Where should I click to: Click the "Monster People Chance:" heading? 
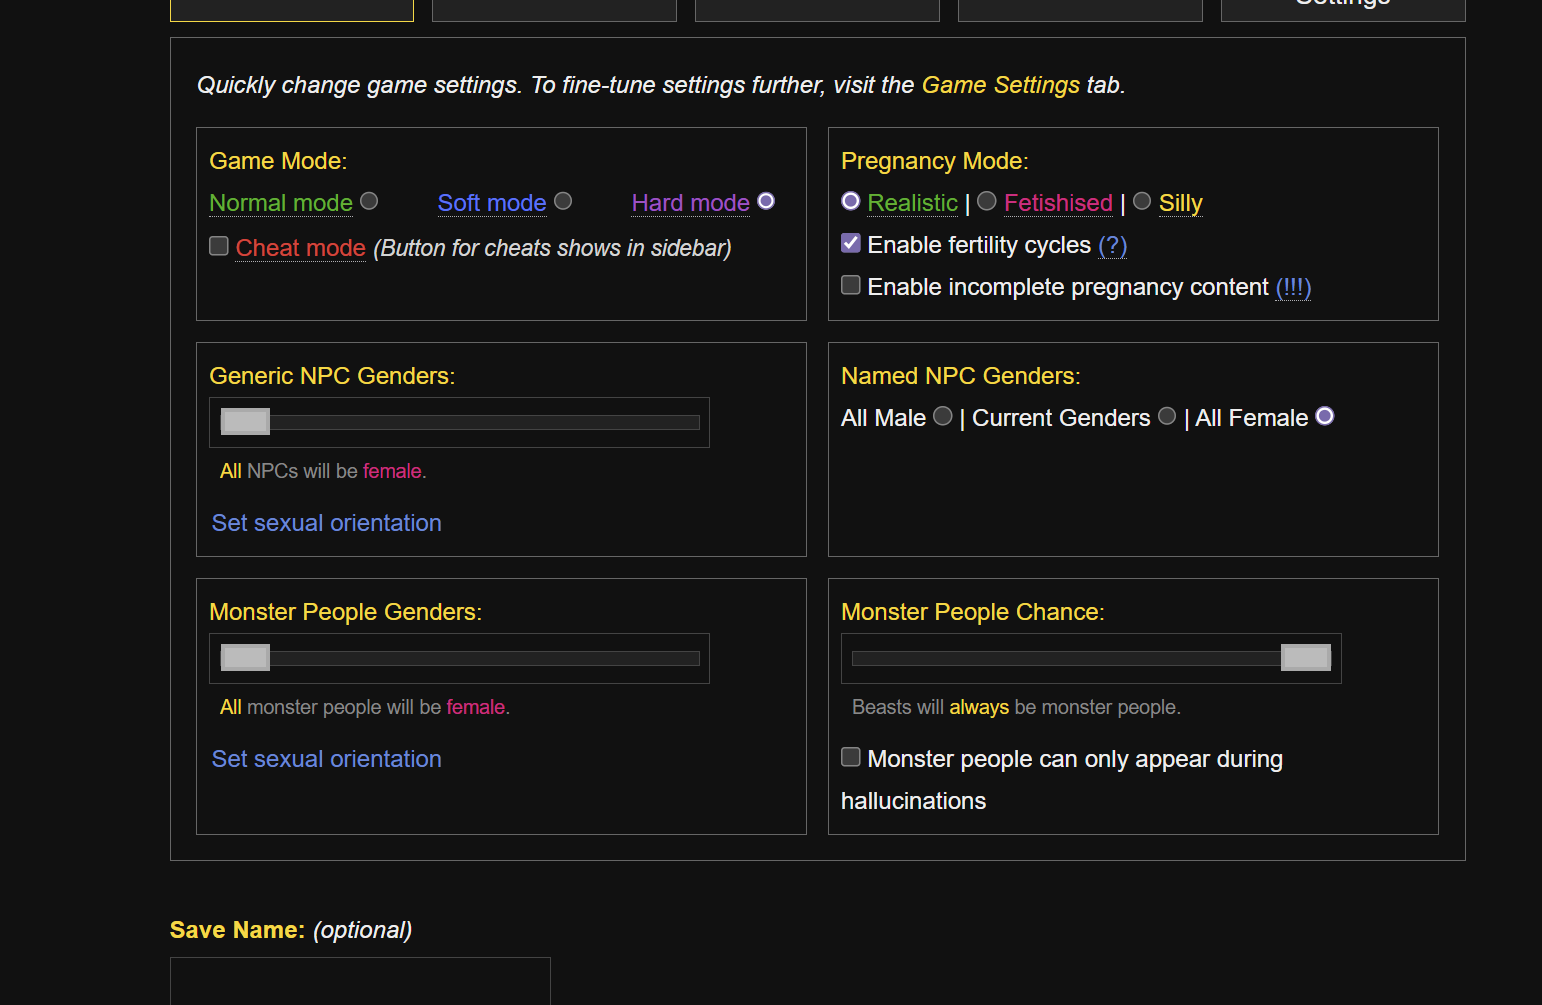pyautogui.click(x=973, y=612)
